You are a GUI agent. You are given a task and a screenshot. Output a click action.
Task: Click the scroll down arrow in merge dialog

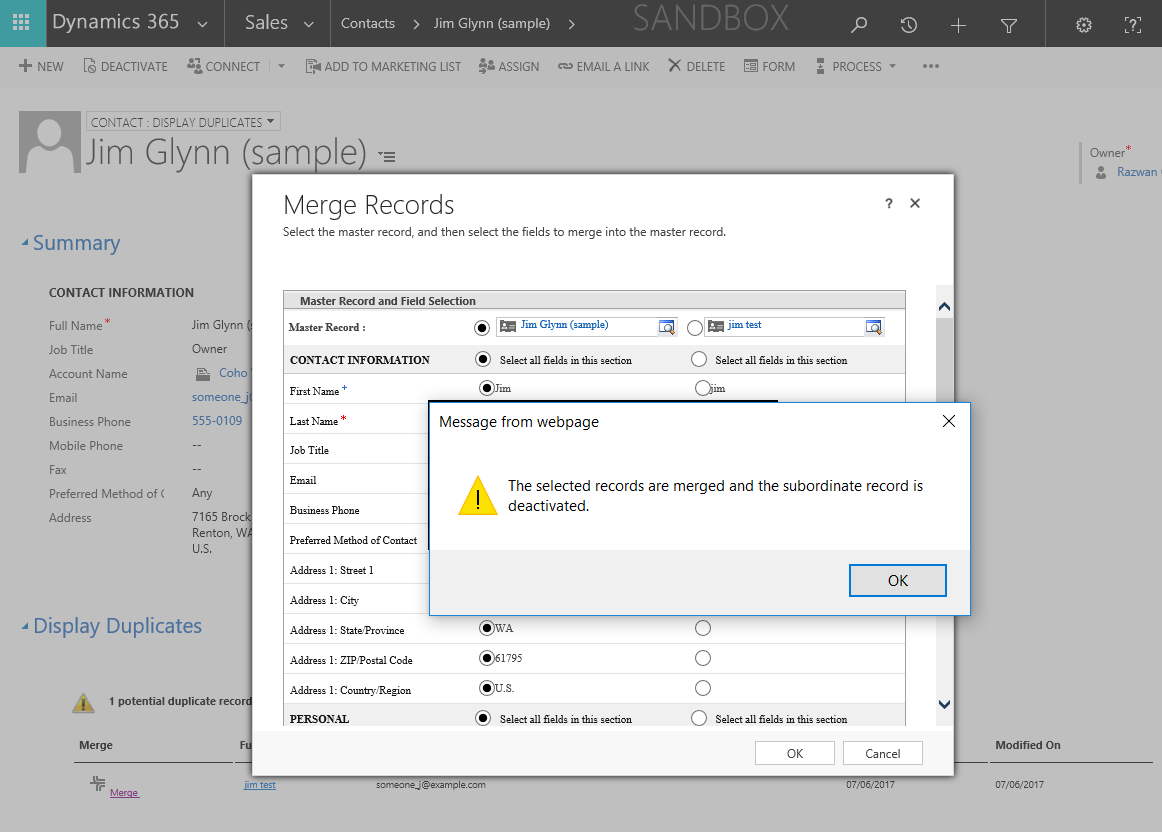pos(944,704)
